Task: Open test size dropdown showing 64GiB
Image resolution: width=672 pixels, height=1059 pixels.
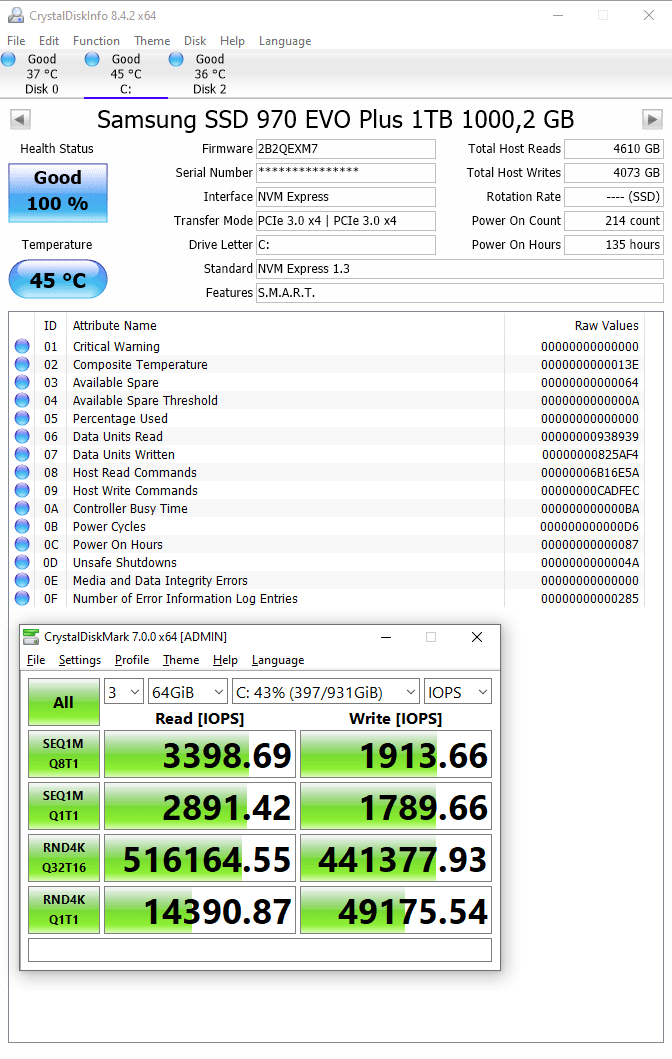Action: pos(188,692)
